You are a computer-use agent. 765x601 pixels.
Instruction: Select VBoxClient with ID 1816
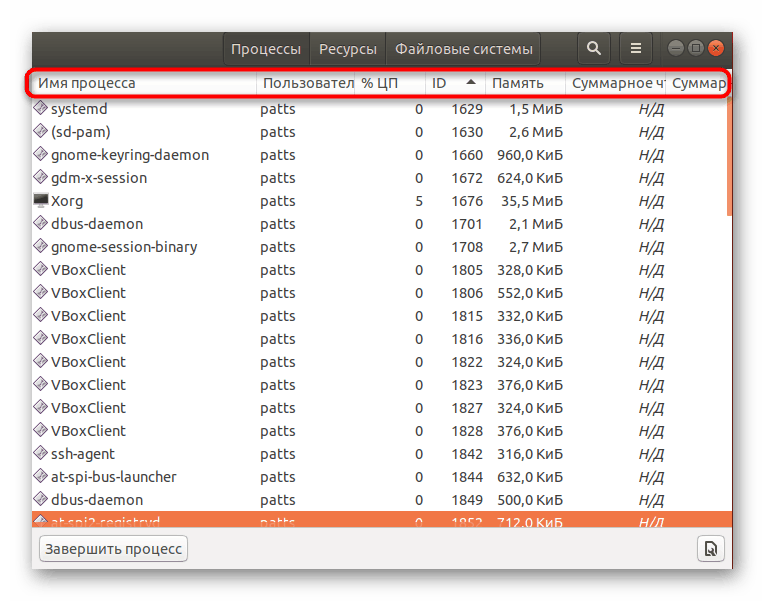(380, 339)
